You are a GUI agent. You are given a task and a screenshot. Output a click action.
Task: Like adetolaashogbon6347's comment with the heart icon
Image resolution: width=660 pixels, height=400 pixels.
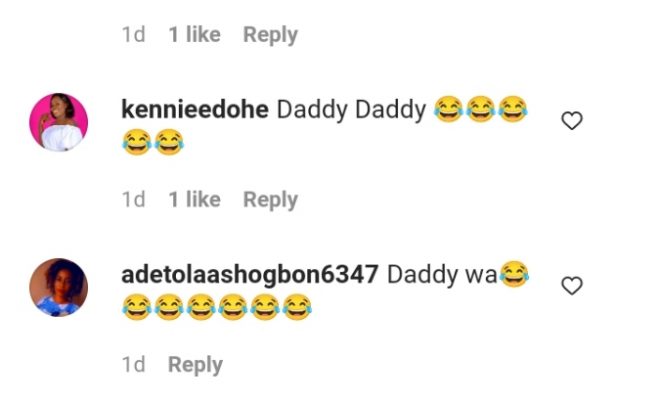(572, 285)
